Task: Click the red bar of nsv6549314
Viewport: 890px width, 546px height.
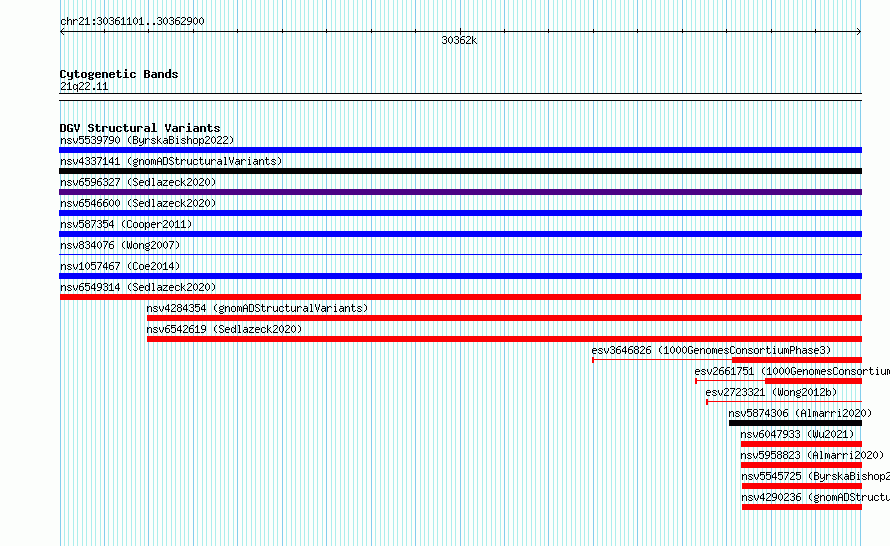Action: pos(460,297)
